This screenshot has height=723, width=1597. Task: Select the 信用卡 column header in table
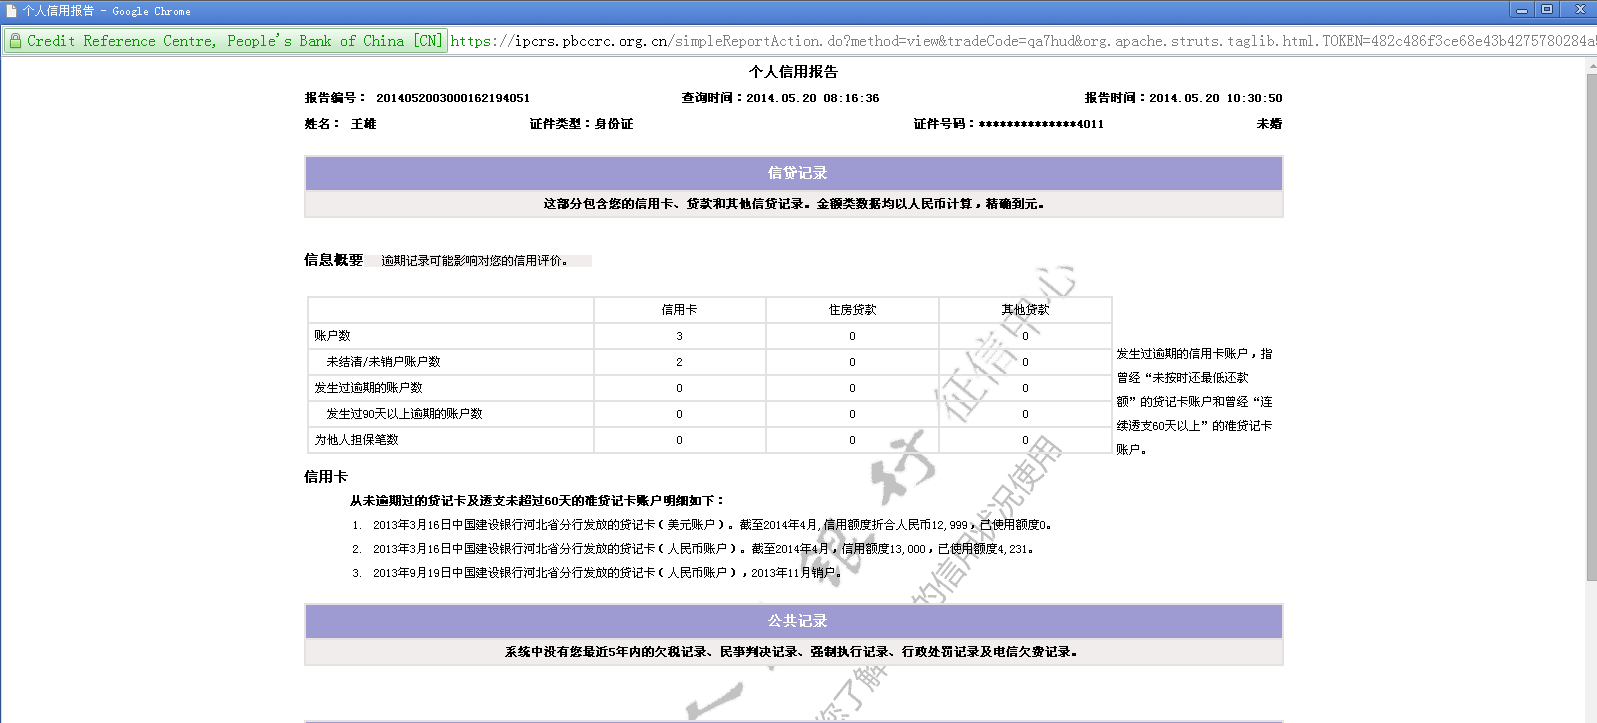coord(679,310)
